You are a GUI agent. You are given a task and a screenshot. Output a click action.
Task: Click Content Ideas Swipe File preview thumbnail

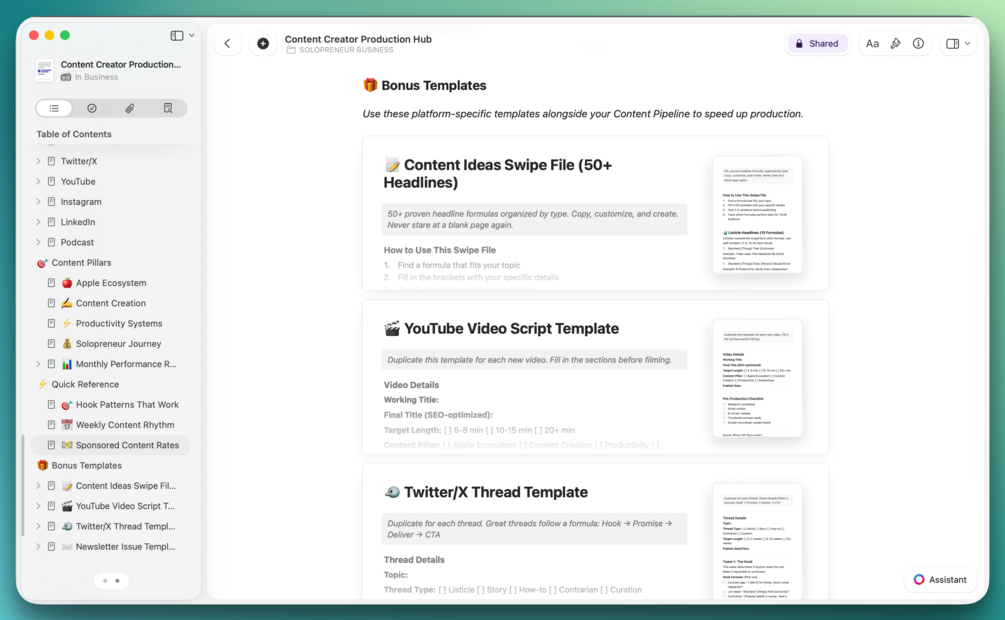click(x=757, y=215)
